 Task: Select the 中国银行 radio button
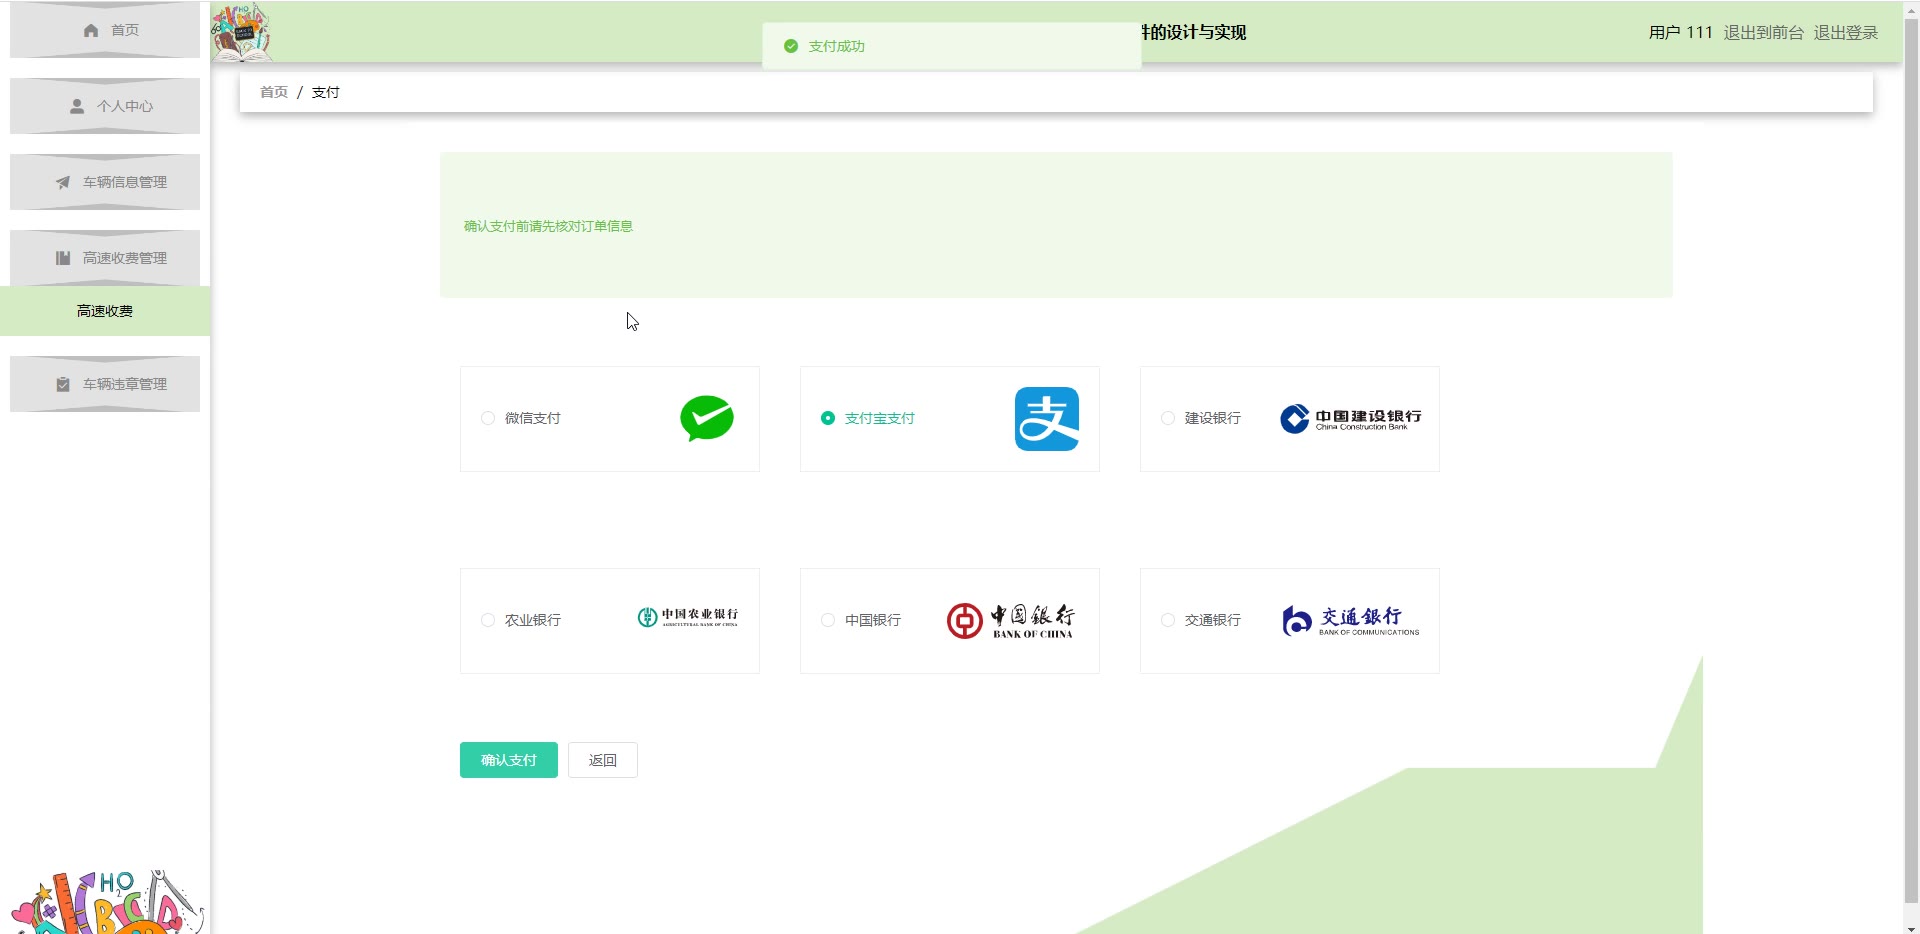(828, 620)
